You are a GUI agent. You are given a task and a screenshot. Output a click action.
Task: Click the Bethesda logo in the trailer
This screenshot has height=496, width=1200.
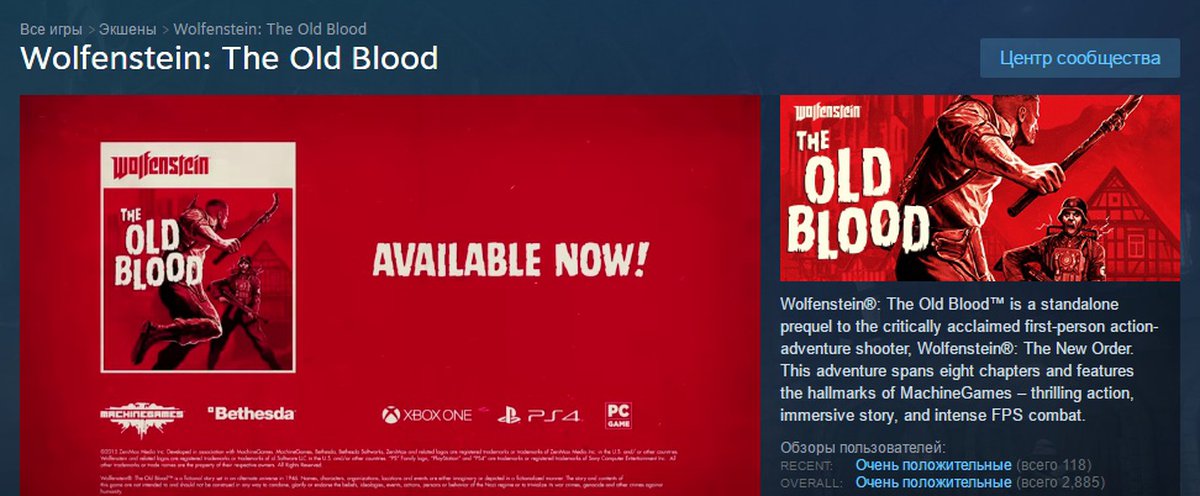[250, 412]
